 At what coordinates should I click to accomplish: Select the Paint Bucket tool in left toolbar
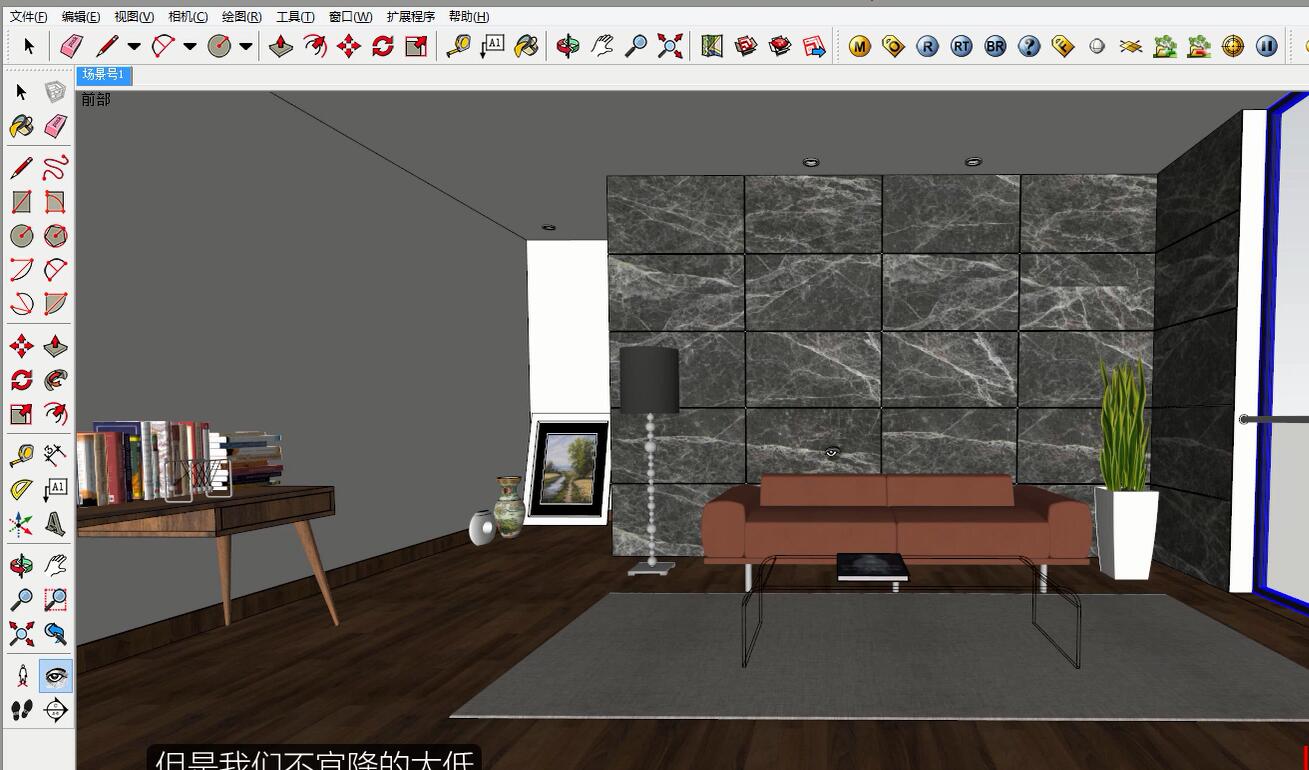click(21, 126)
